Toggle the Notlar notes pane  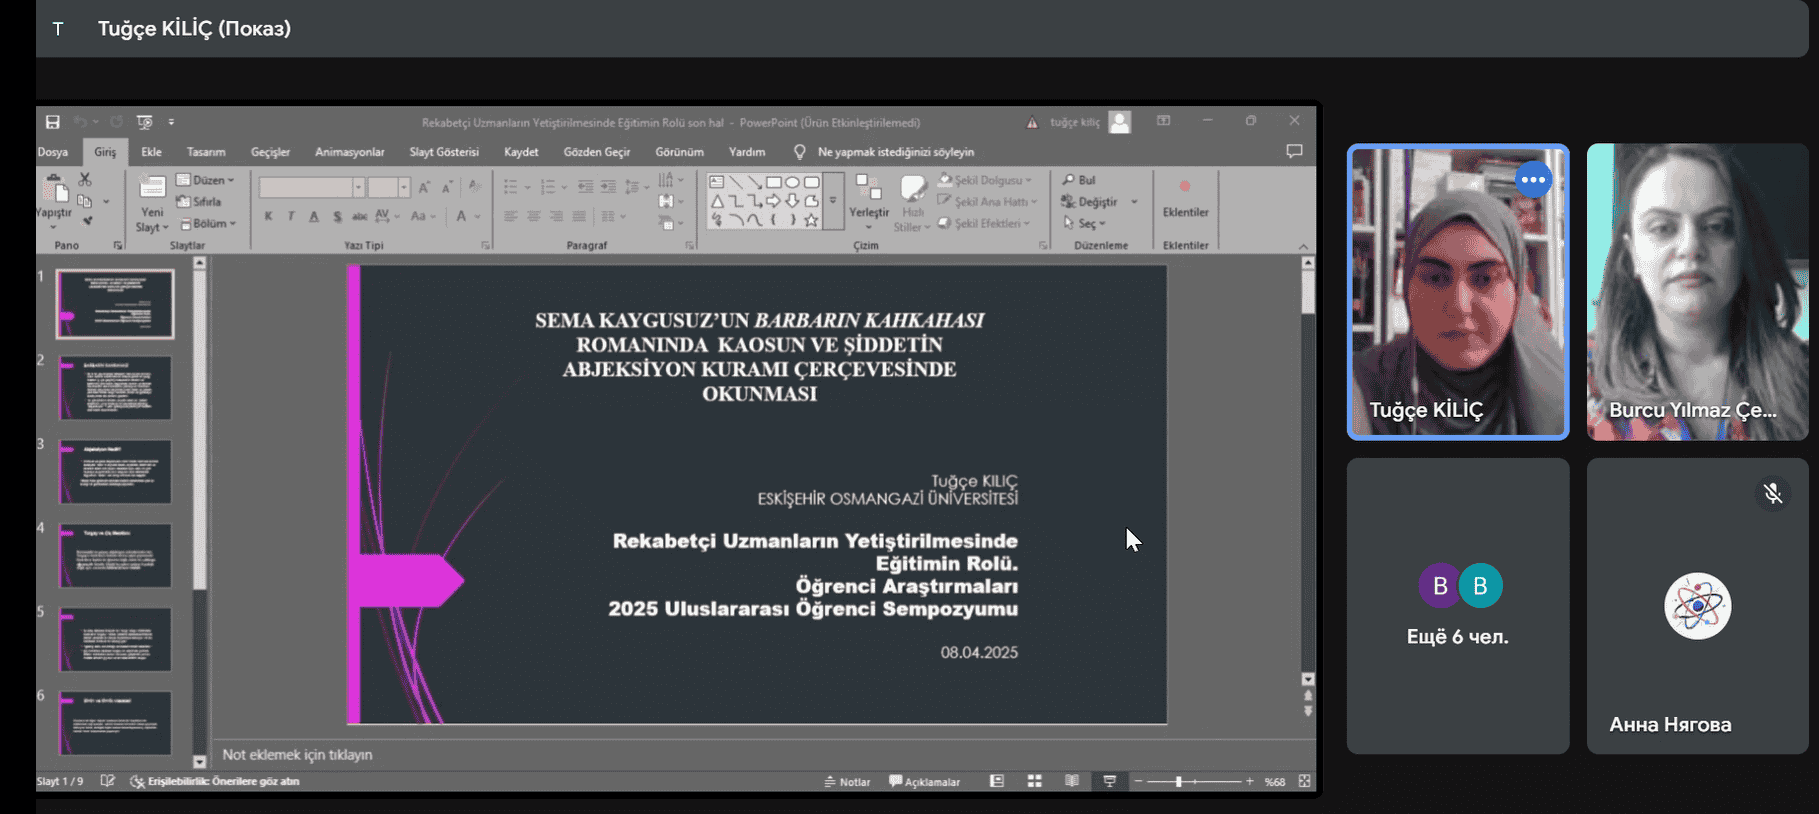click(x=847, y=782)
